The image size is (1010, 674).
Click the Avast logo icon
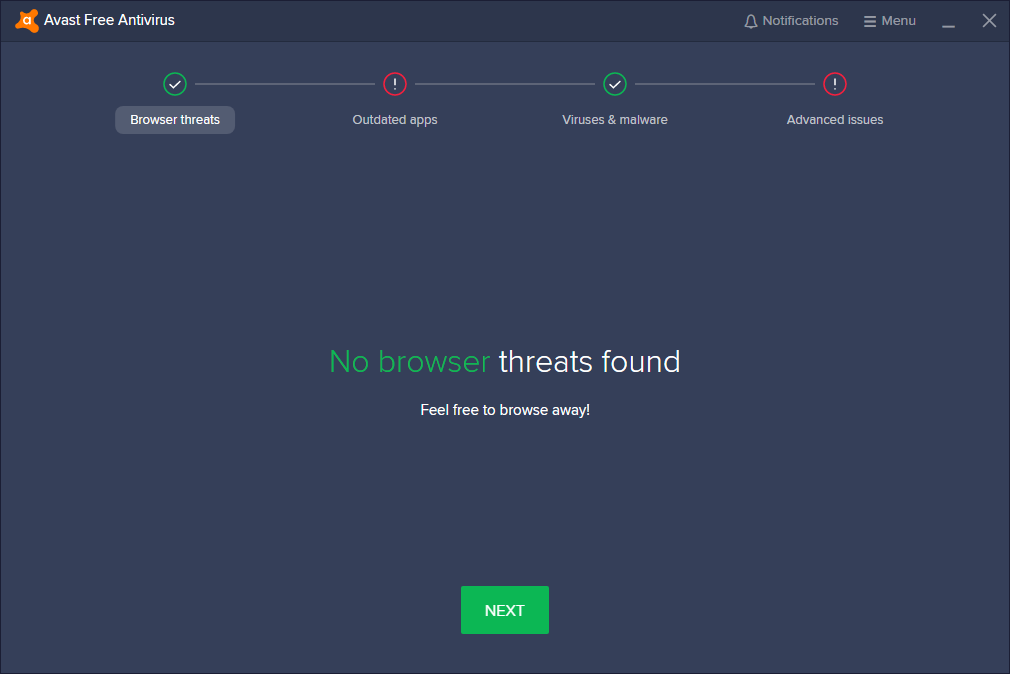[27, 21]
